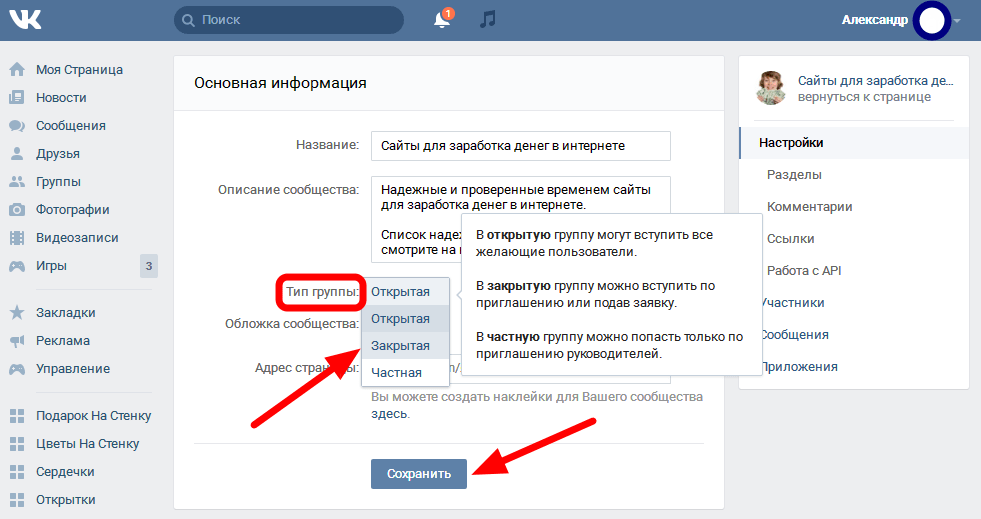Open the Тип группы dropdown showing Открытая
Viewport: 981px width, 519px height.
point(405,291)
